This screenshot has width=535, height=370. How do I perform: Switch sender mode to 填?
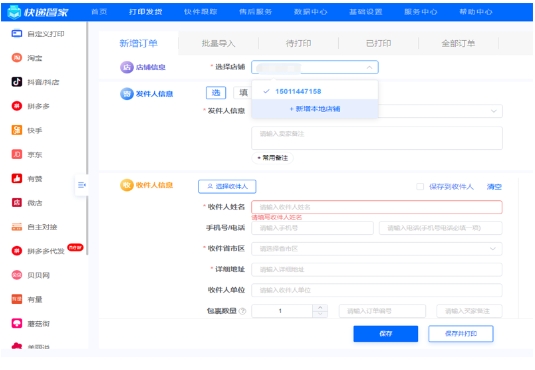click(x=243, y=92)
